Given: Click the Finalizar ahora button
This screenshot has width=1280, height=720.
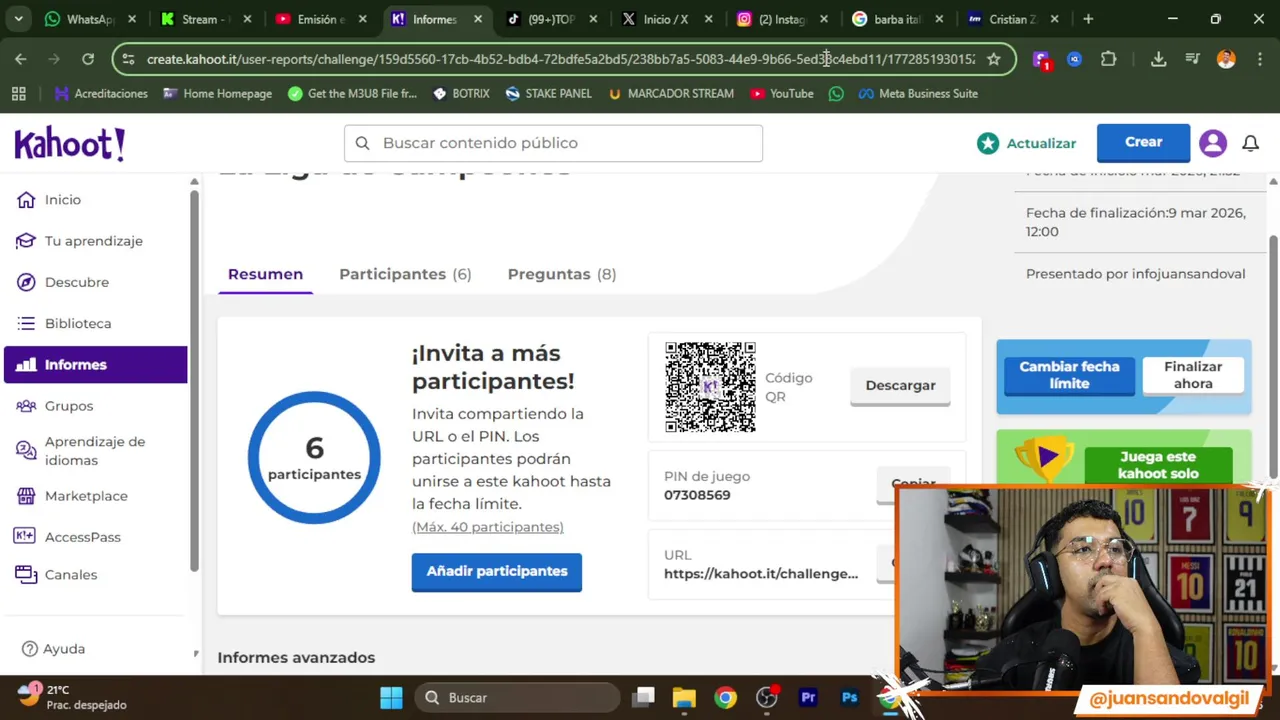Looking at the screenshot, I should (x=1193, y=376).
